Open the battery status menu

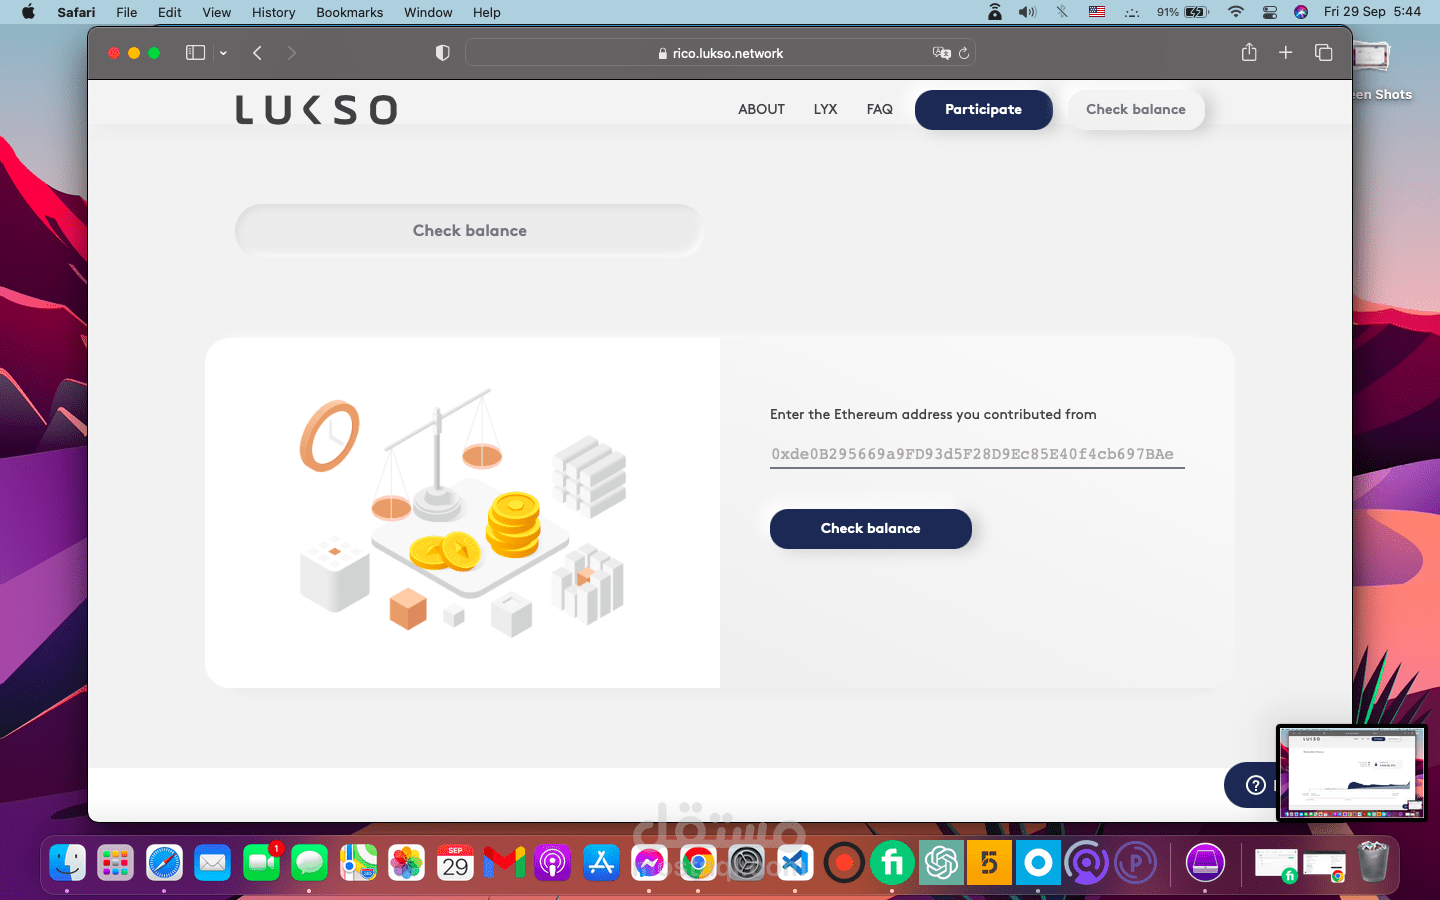pyautogui.click(x=1183, y=12)
